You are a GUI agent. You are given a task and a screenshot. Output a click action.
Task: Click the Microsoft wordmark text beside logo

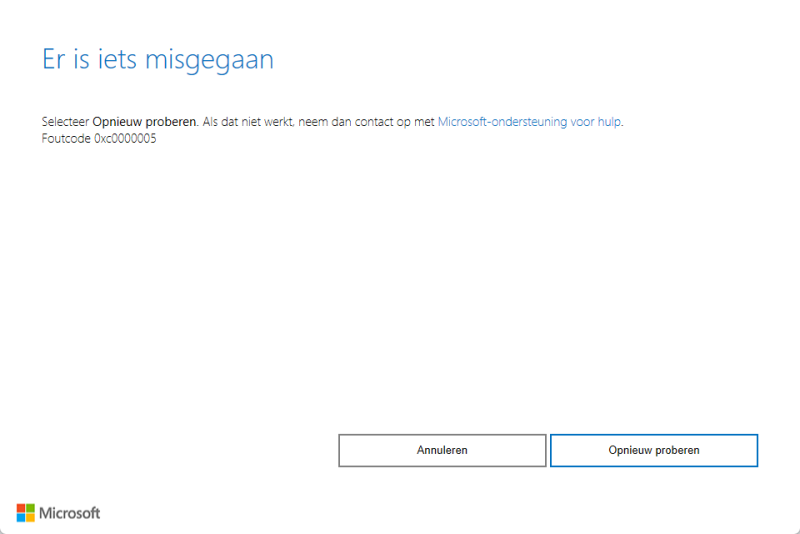point(70,513)
